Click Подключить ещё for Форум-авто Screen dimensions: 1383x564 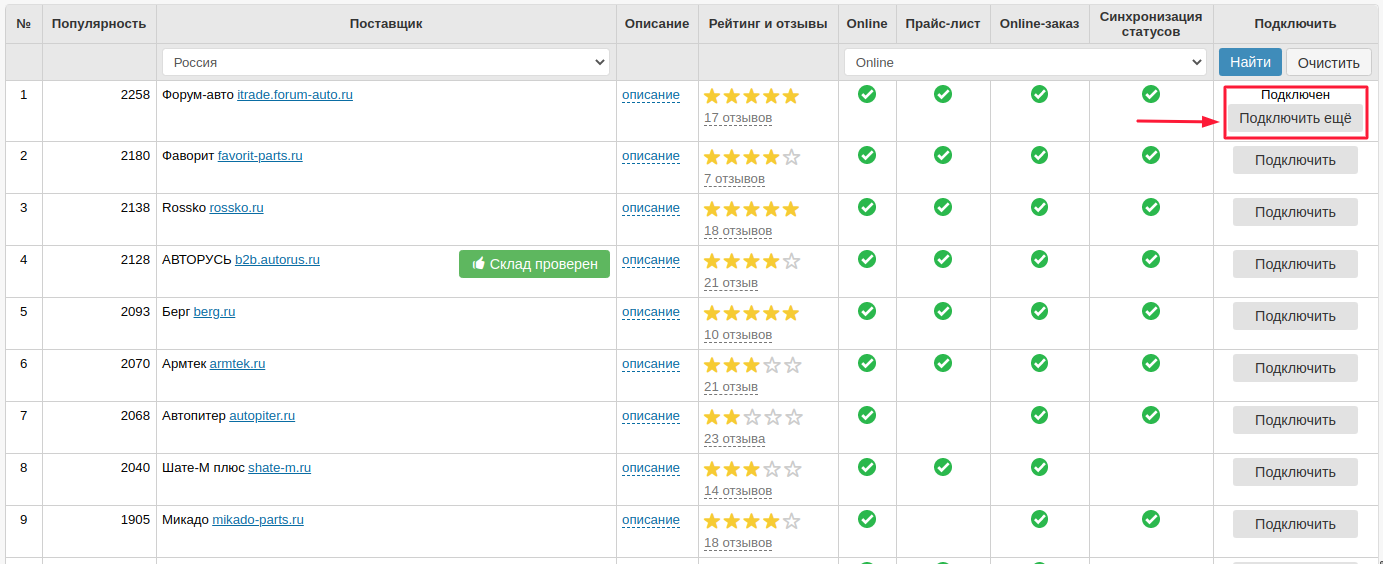click(1295, 118)
